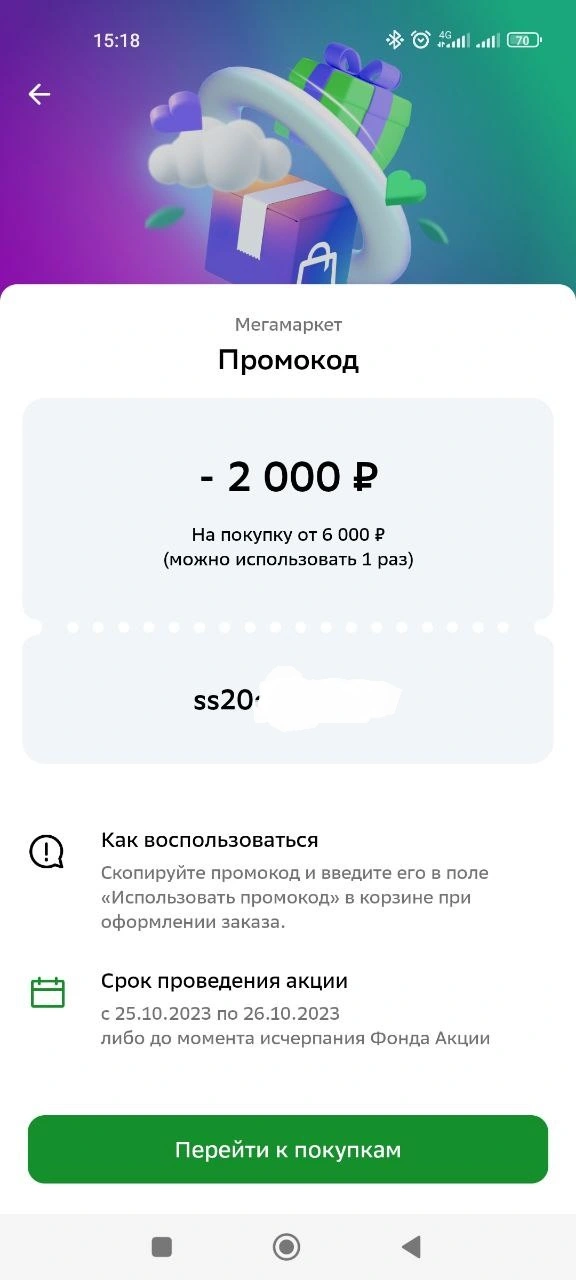Tap the На покупку от 6 000 ₽ text

point(288,534)
